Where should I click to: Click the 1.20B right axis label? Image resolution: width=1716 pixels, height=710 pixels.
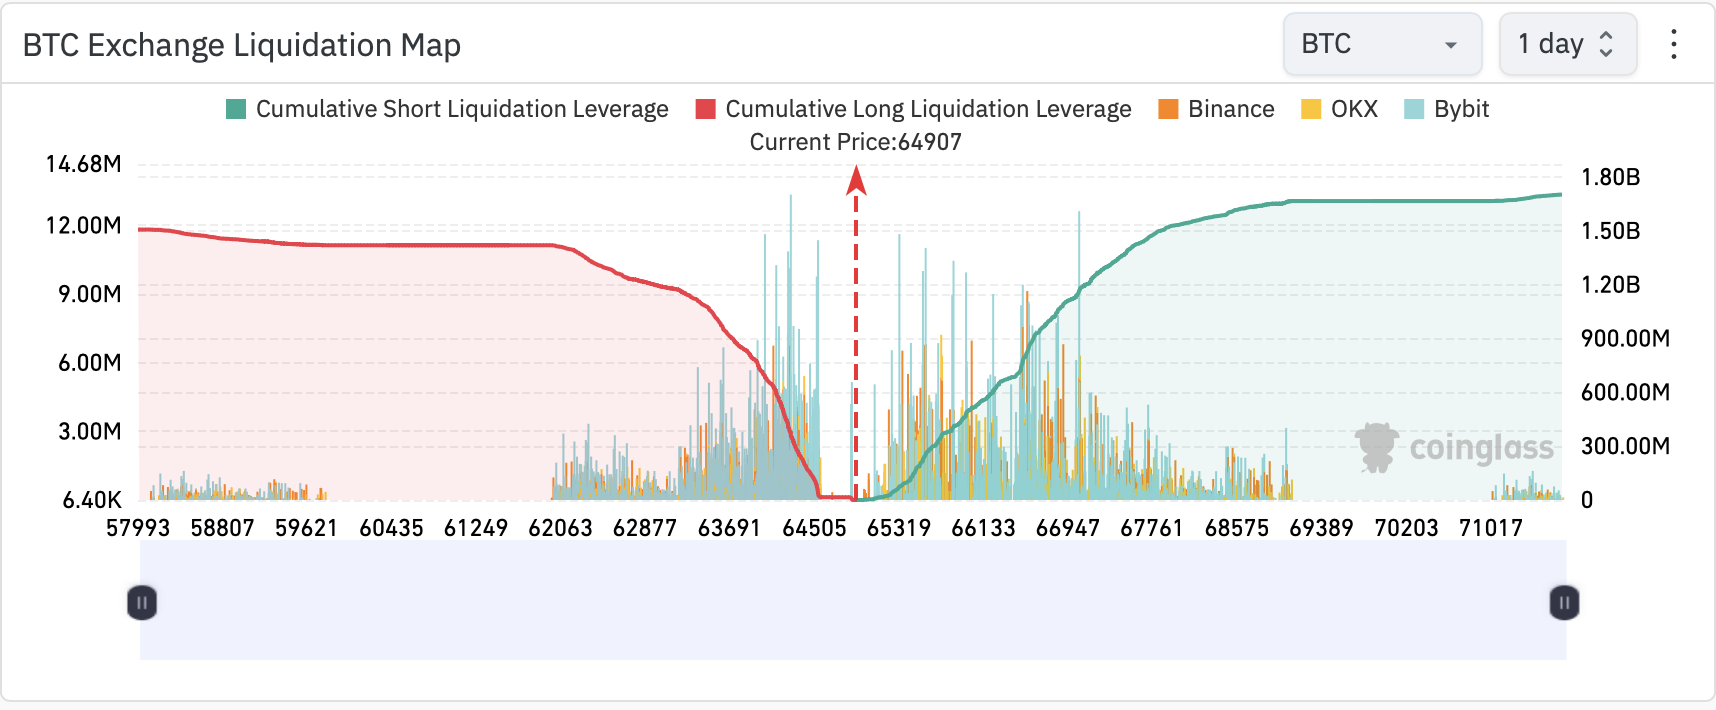[1611, 285]
